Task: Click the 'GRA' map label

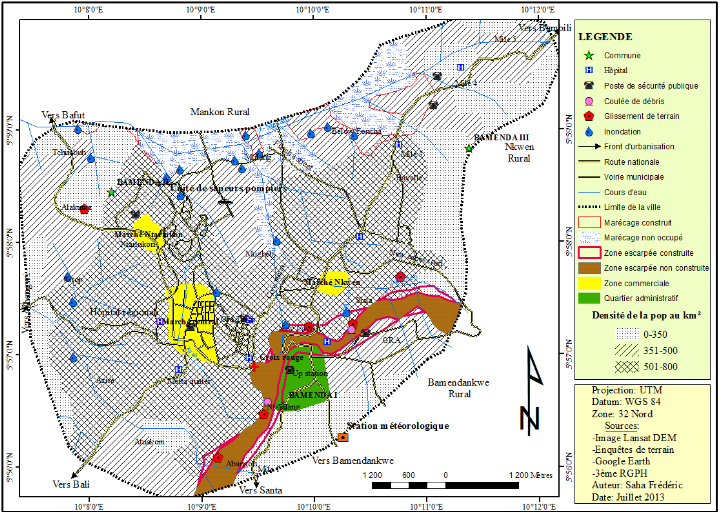Action: pyautogui.click(x=392, y=340)
